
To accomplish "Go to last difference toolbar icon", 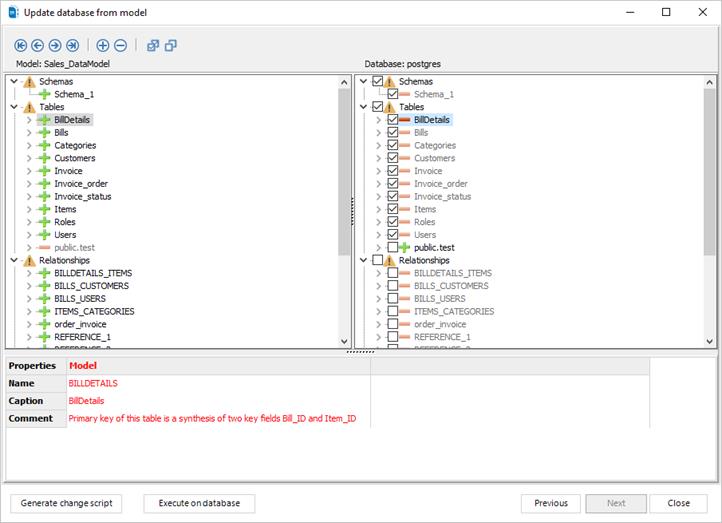I will (x=73, y=45).
